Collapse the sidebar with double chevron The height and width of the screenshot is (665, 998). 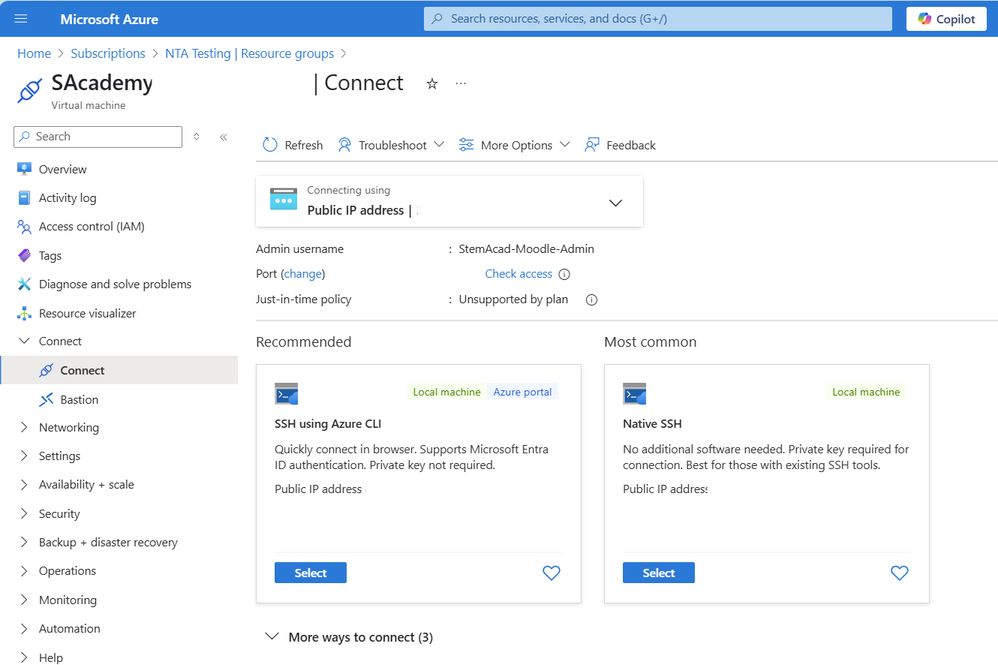223,137
